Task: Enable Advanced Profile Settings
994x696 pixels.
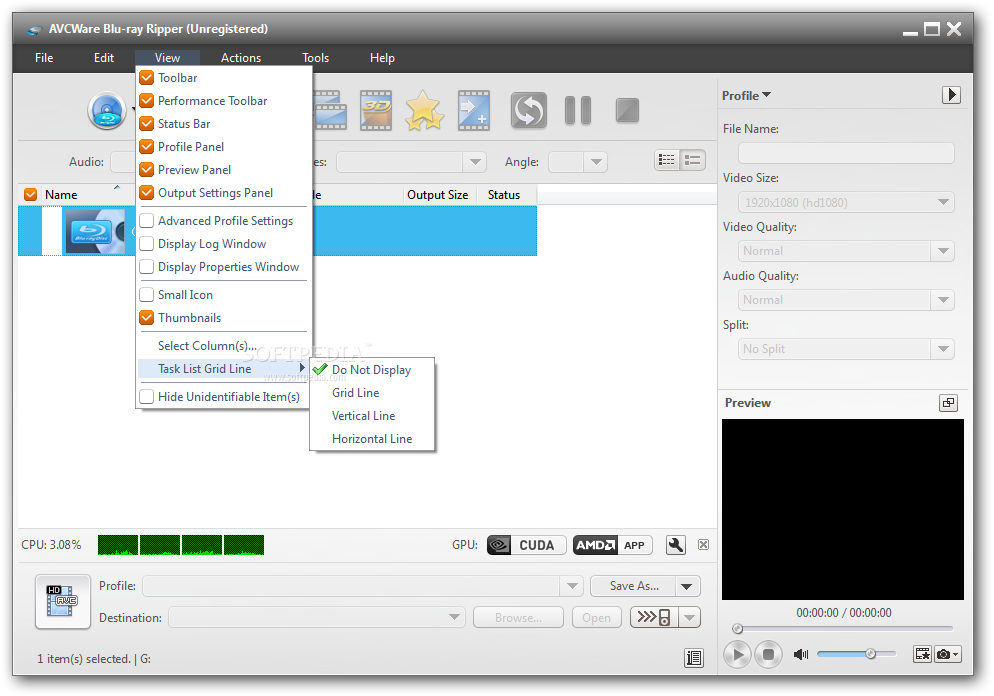Action: pos(146,221)
